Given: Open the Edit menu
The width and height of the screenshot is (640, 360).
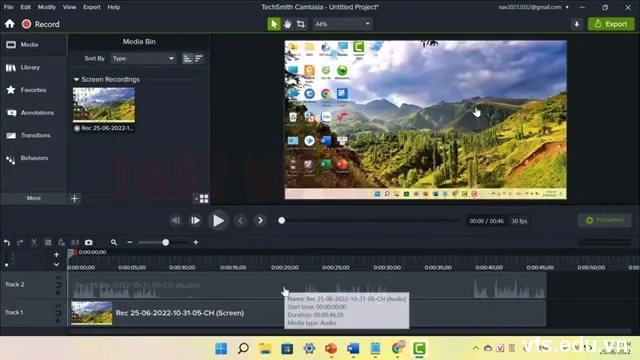Looking at the screenshot, I should point(25,7).
